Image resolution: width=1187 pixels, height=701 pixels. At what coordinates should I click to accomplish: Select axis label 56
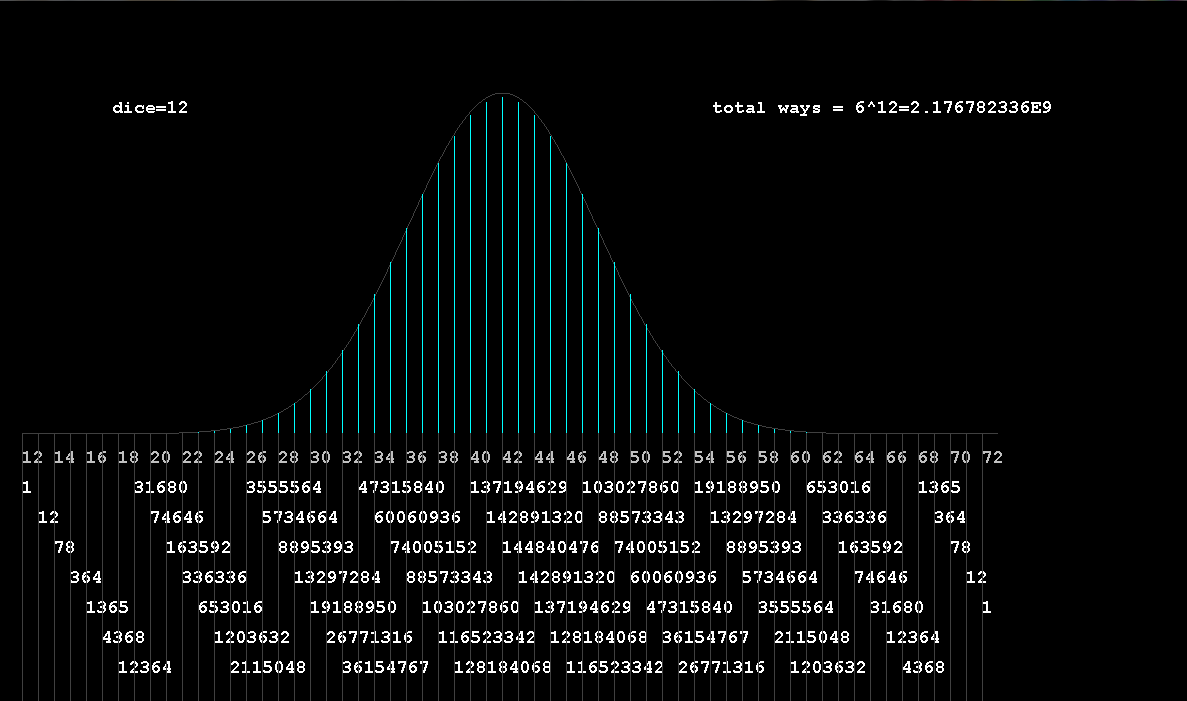pos(736,458)
